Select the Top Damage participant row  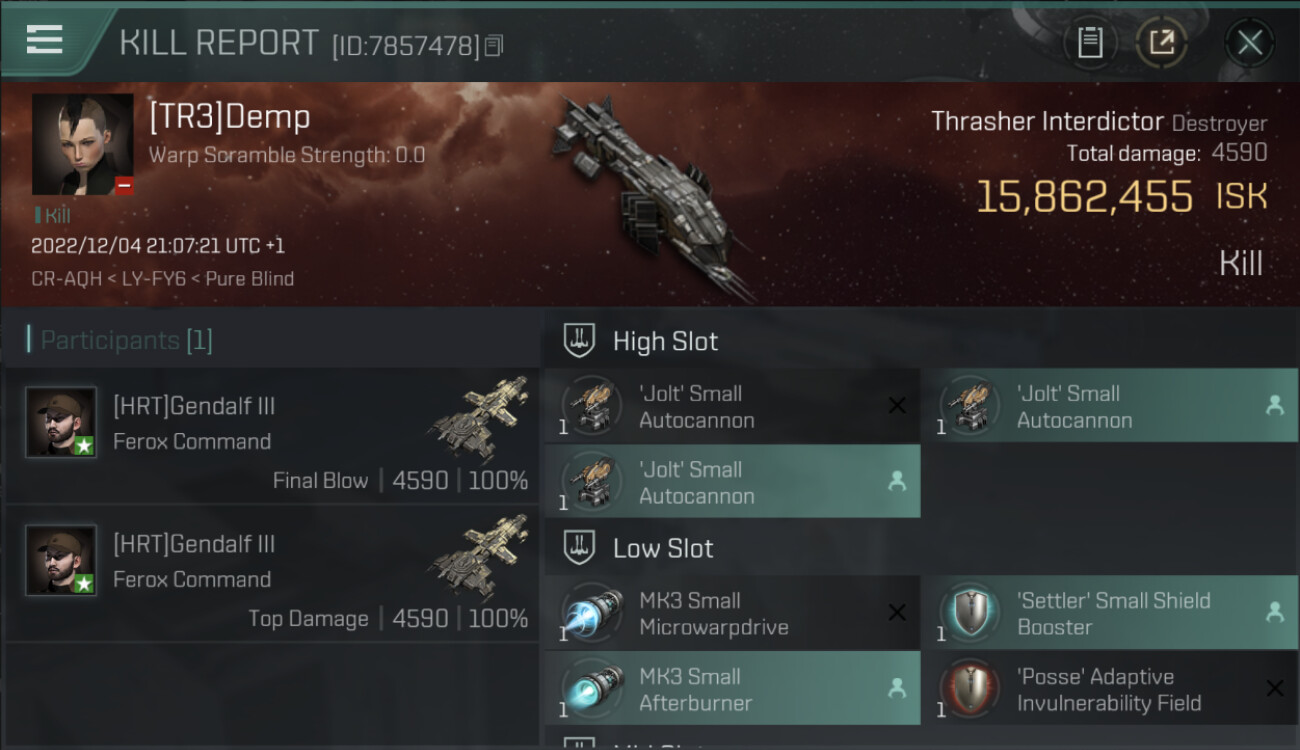click(272, 573)
